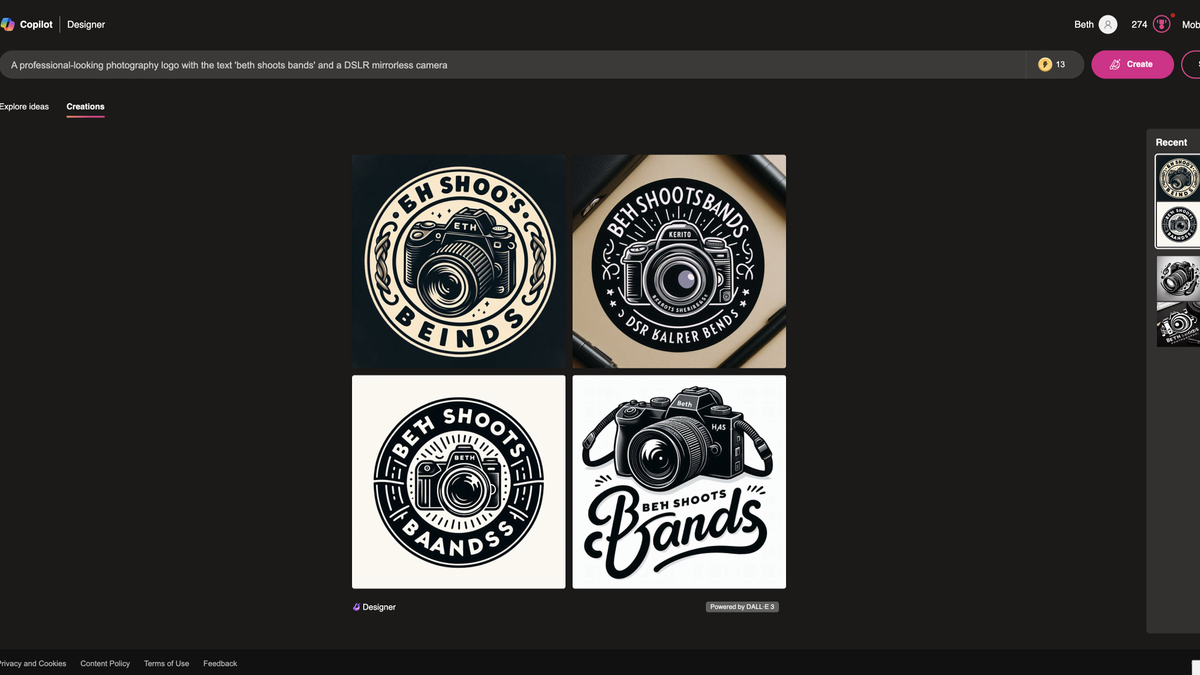This screenshot has height=675, width=1200.
Task: Click the Create button
Action: pos(1132,64)
